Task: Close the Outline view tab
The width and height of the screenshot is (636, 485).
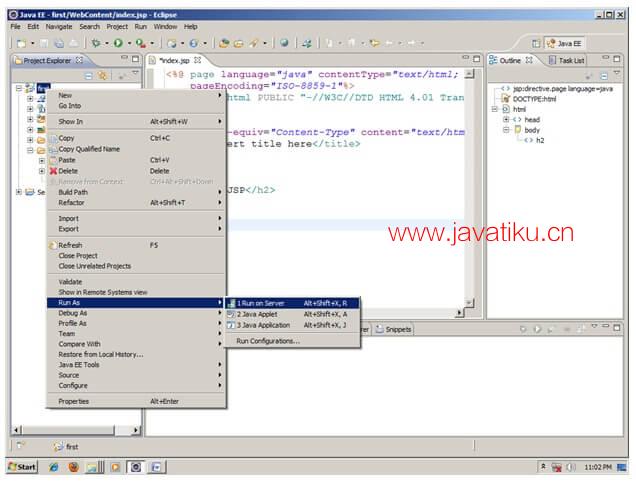Action: [529, 60]
